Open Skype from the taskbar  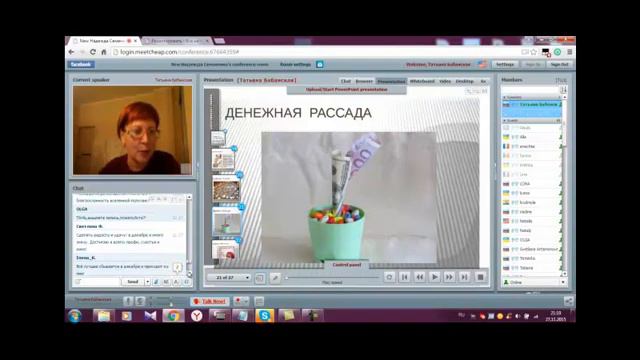pyautogui.click(x=265, y=316)
